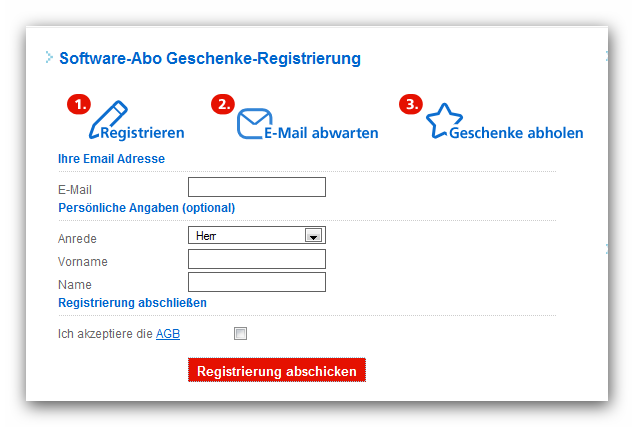Select the Geschenke abholen step label
This screenshot has height=427, width=634.
click(x=516, y=132)
